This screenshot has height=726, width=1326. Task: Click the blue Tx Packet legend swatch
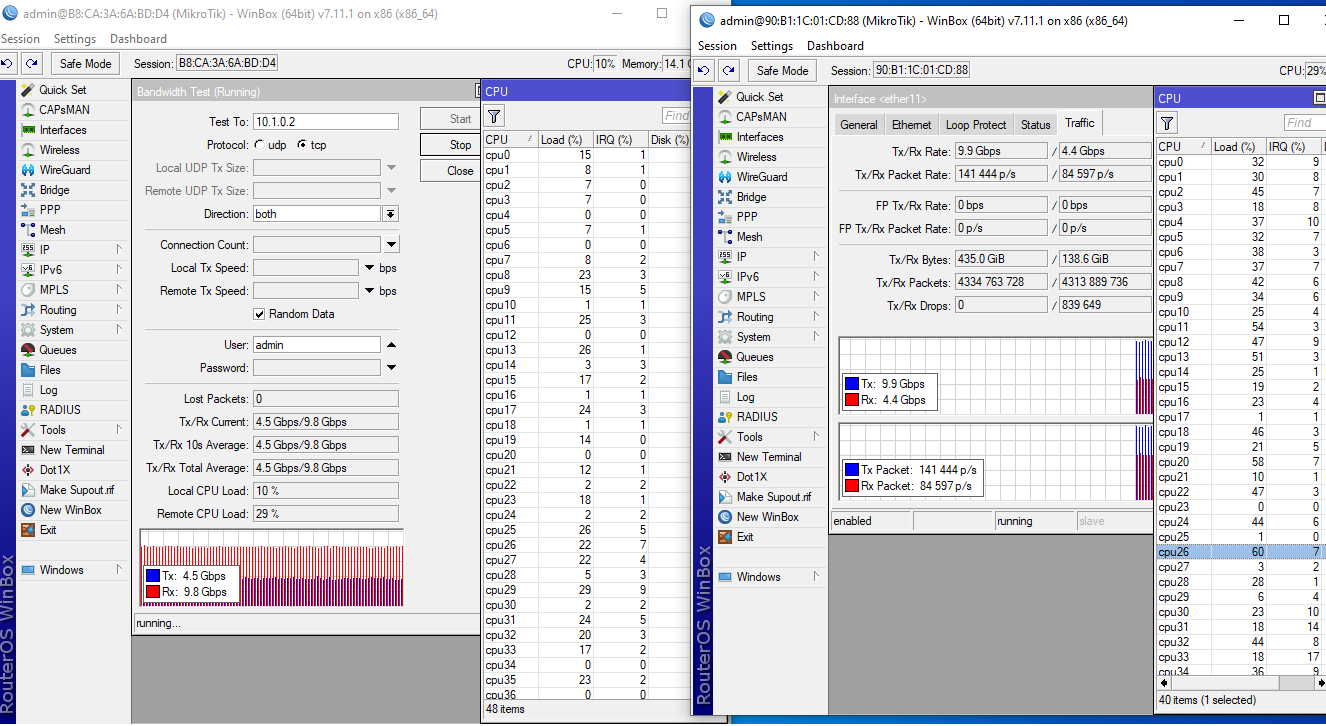click(x=851, y=470)
